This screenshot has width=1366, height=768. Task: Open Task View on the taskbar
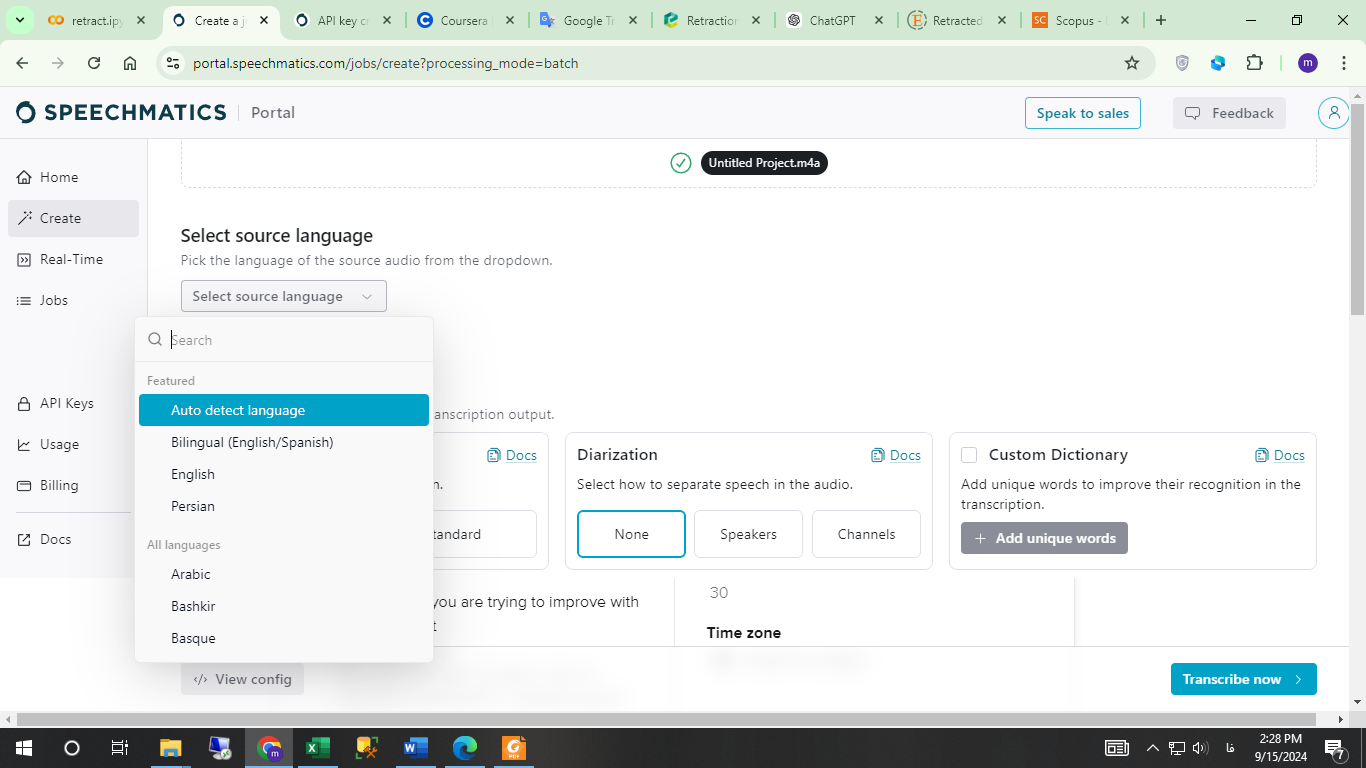119,747
